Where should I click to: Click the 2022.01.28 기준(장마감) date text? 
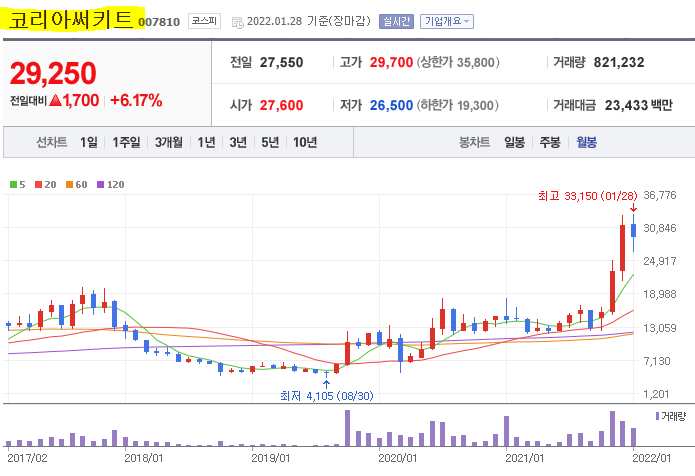pos(309,21)
